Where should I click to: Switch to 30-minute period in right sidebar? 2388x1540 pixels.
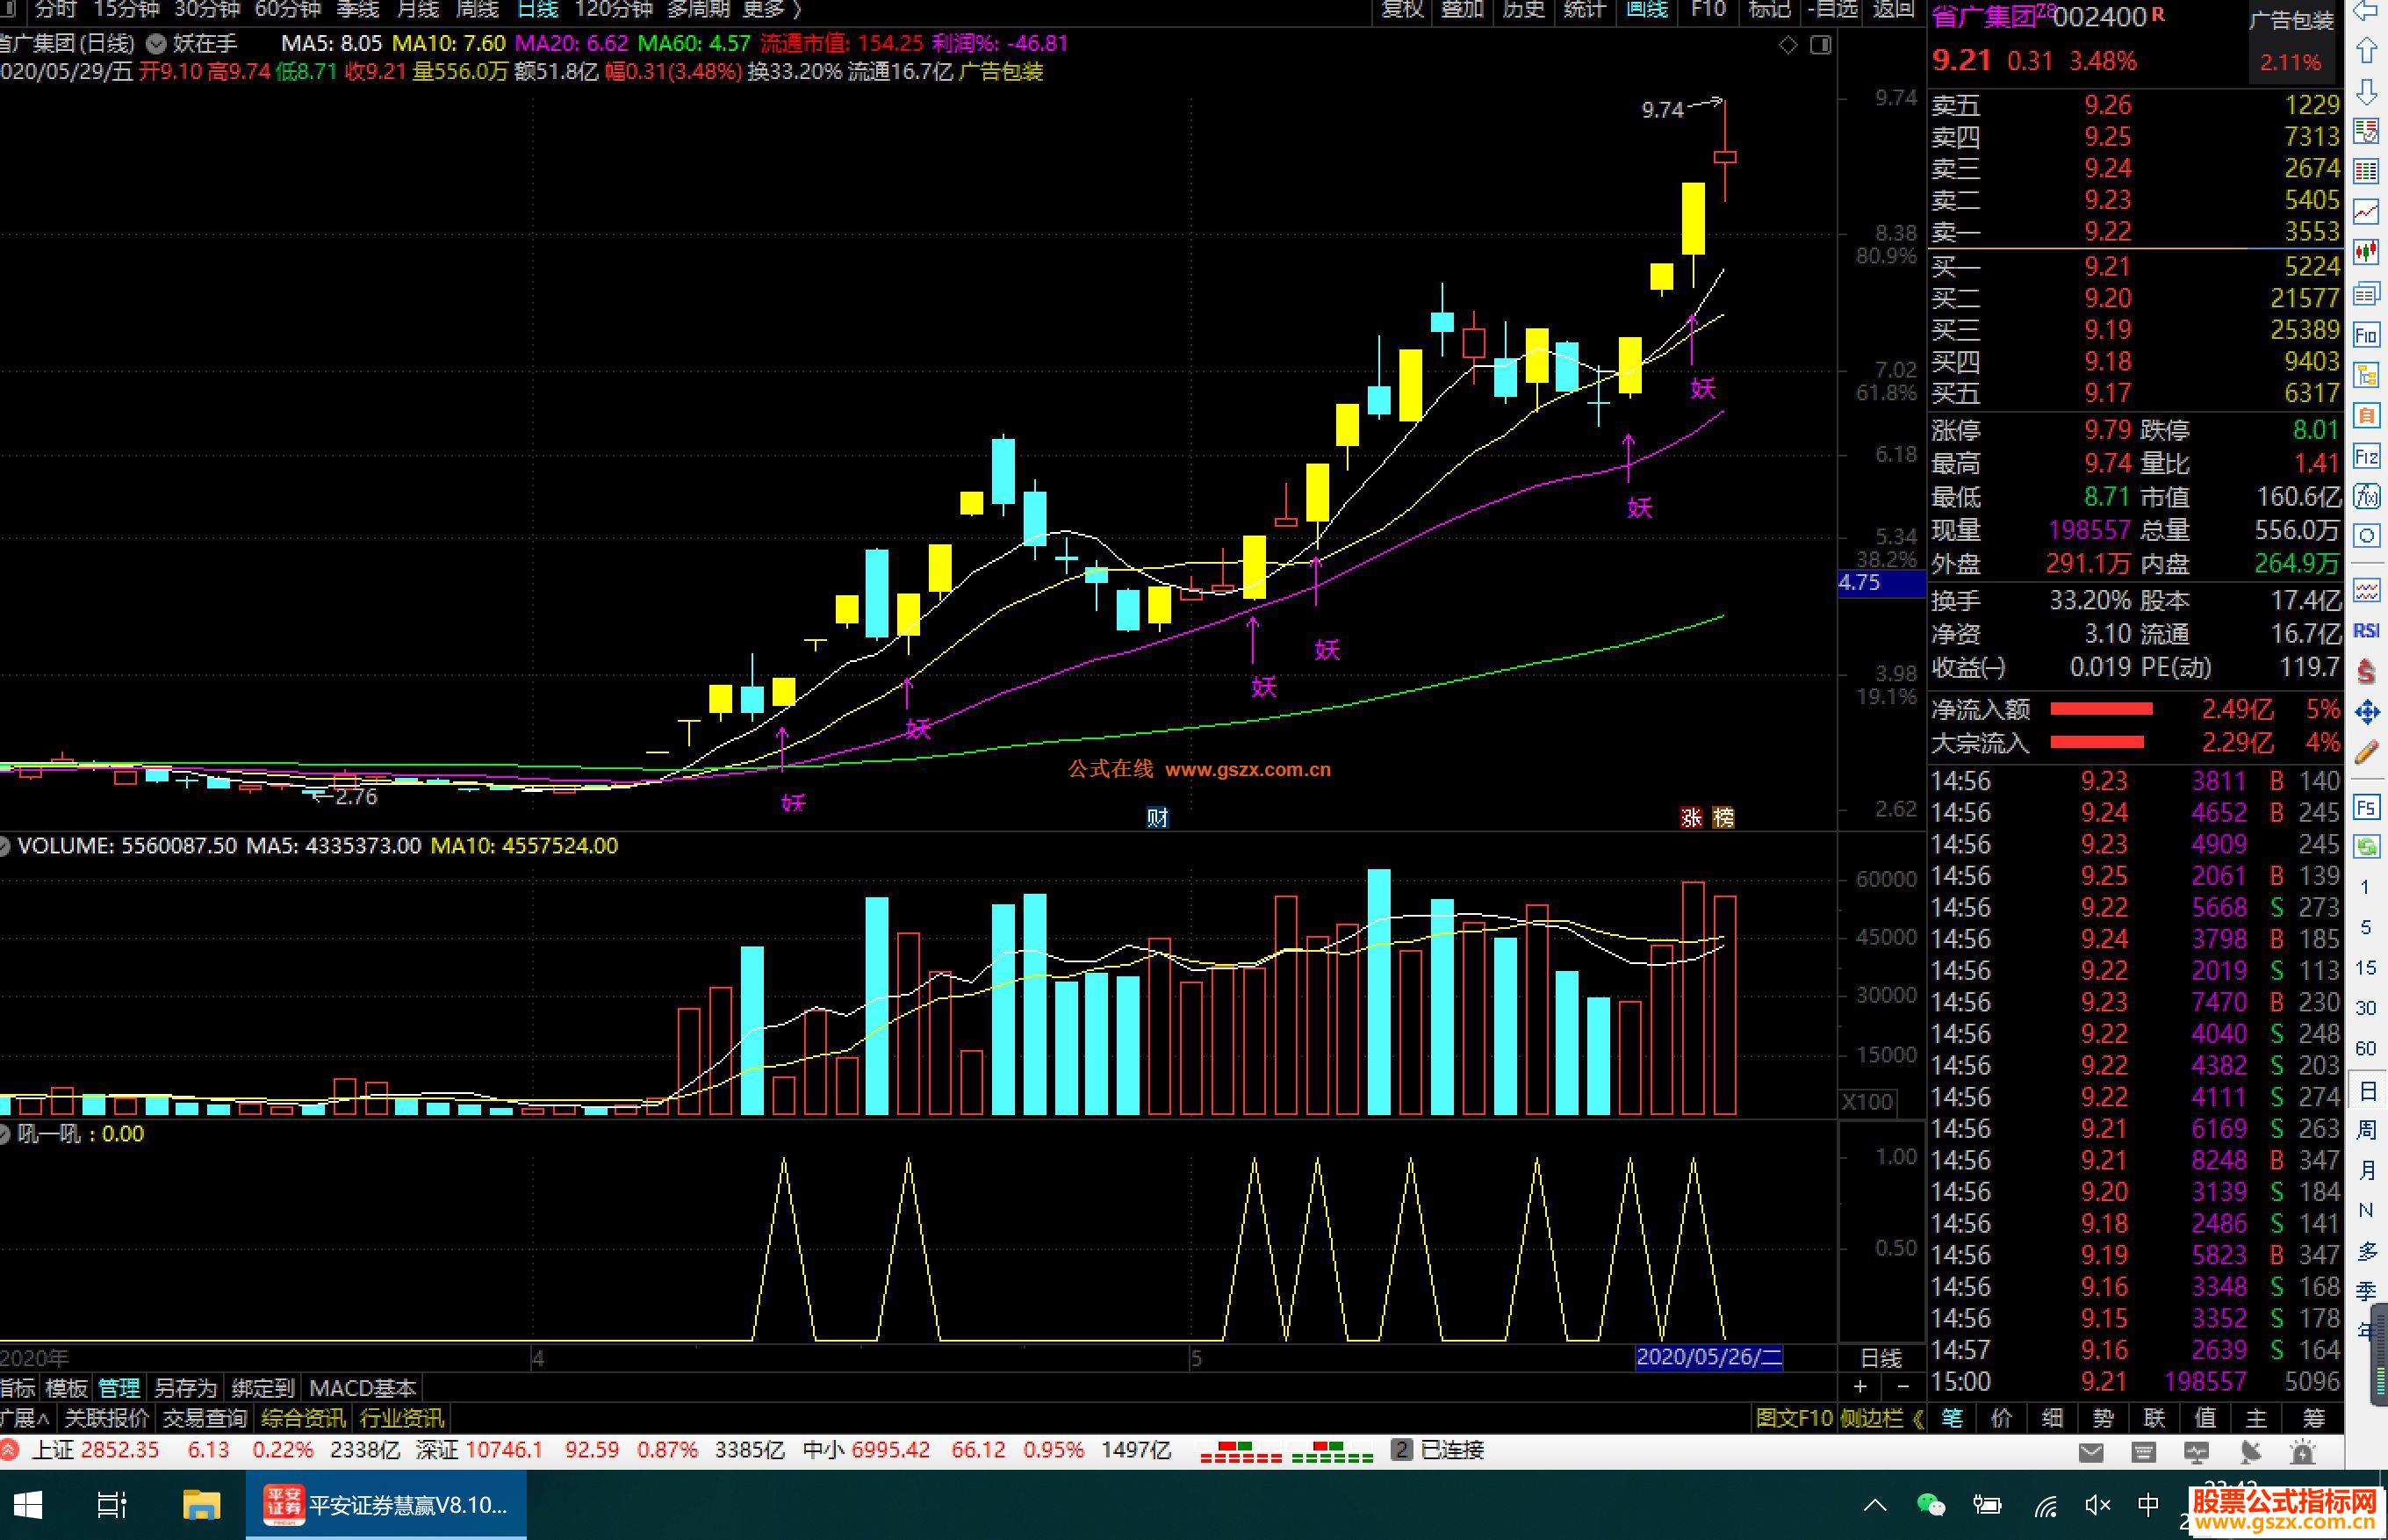(2365, 1007)
